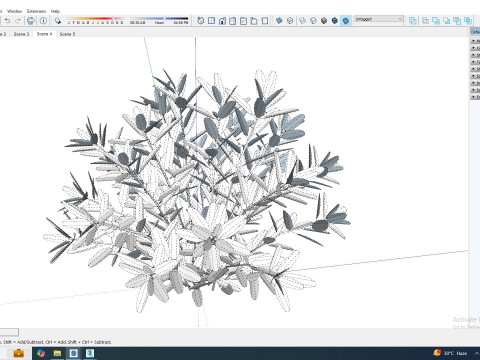Print the model with printer icon

tap(31, 21)
